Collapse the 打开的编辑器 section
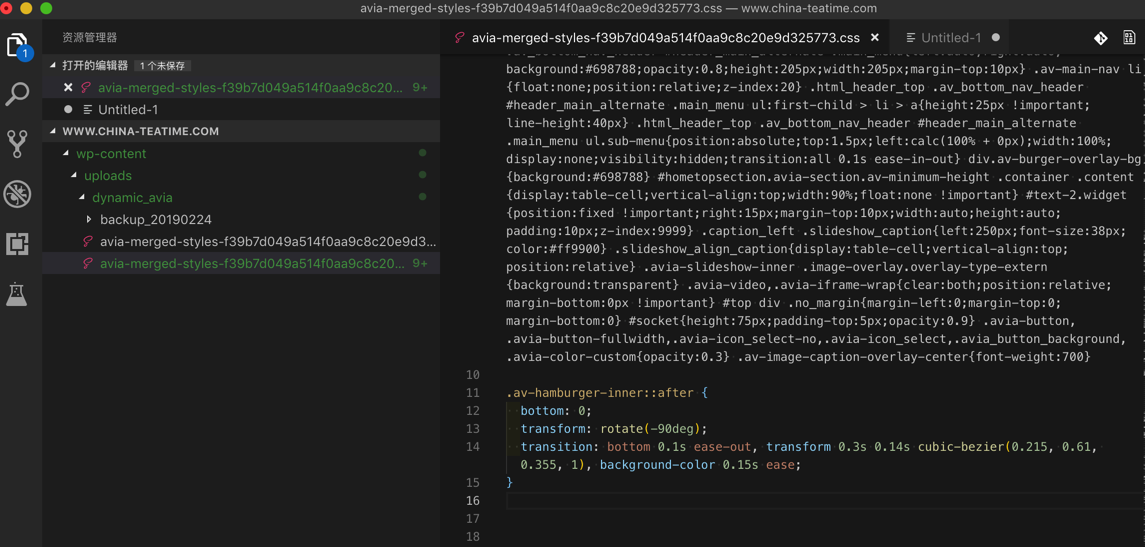Screen dimensions: 1145x547 click(x=53, y=66)
